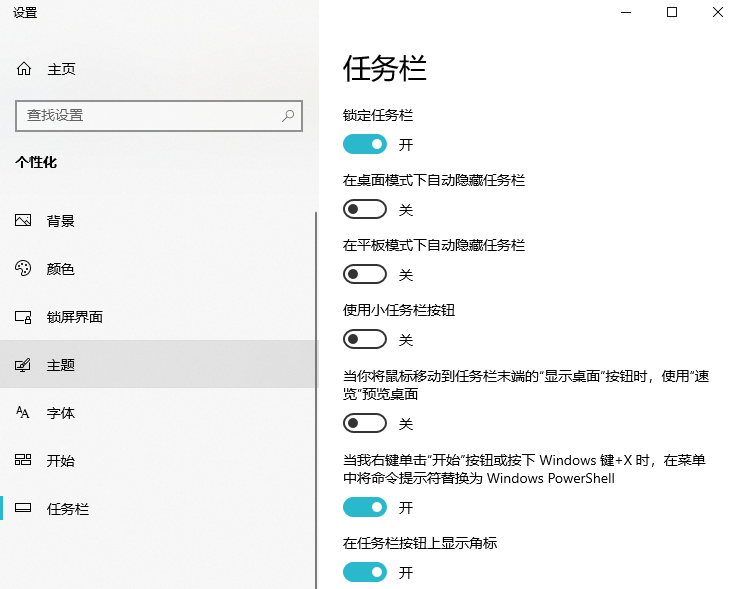Switch off 在任务栏按钮上显示角标 toggle
Screen dimensions: 731x589
click(x=365, y=573)
